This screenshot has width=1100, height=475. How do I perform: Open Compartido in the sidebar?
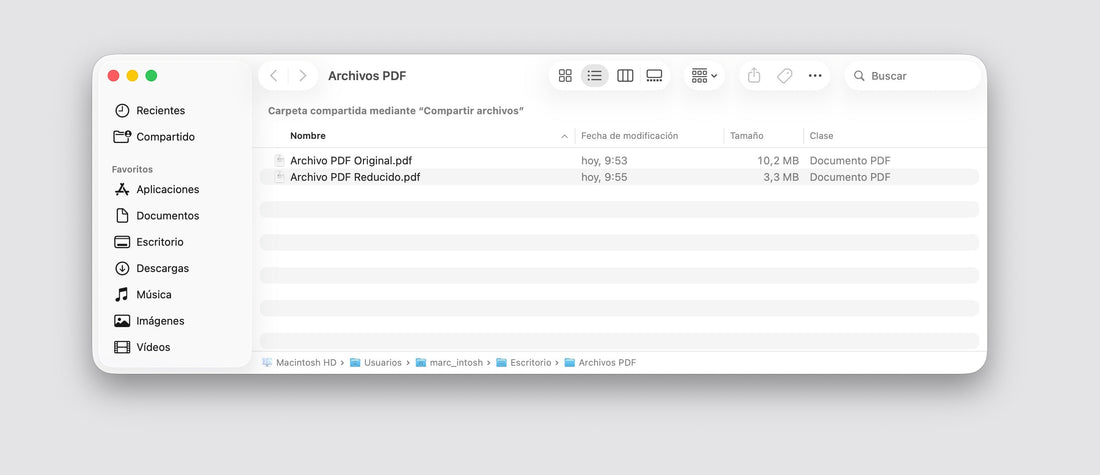click(166, 137)
